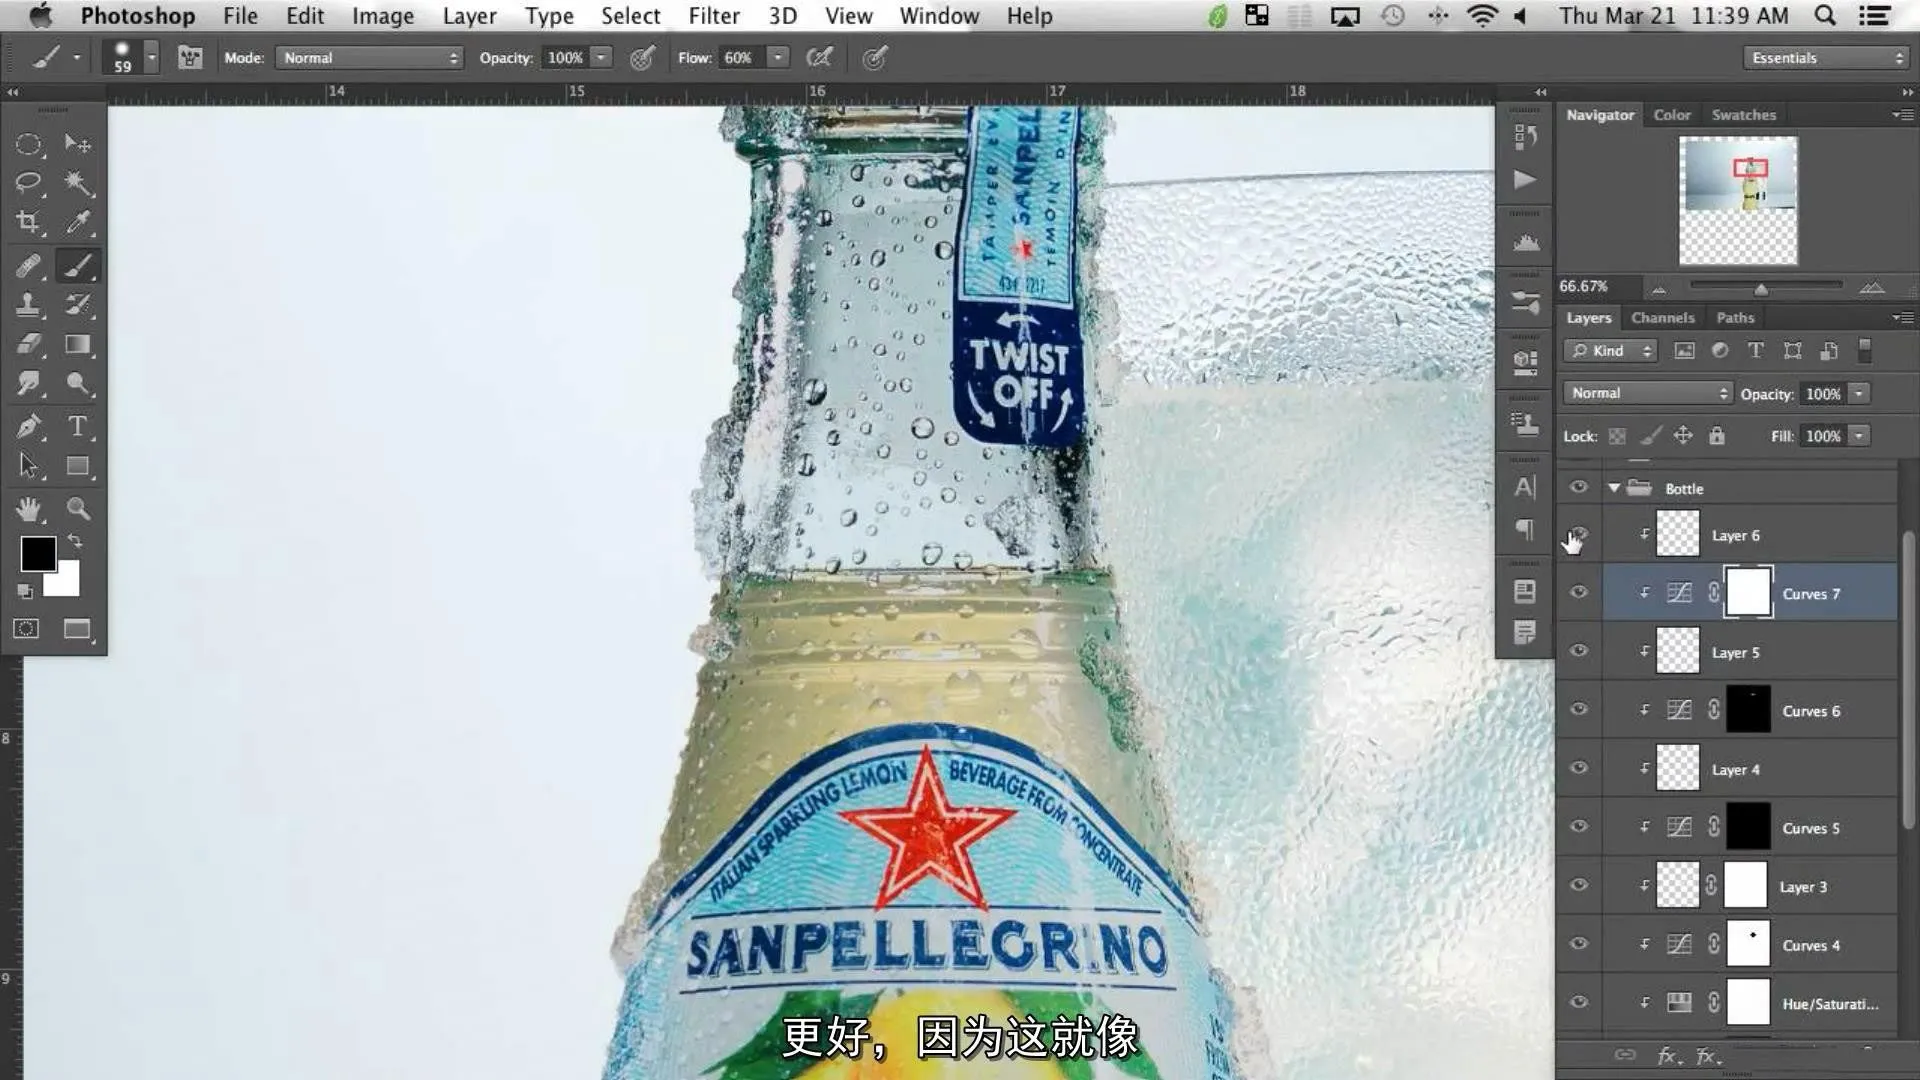
Task: Expand the Bottle layer group
Action: (1614, 487)
